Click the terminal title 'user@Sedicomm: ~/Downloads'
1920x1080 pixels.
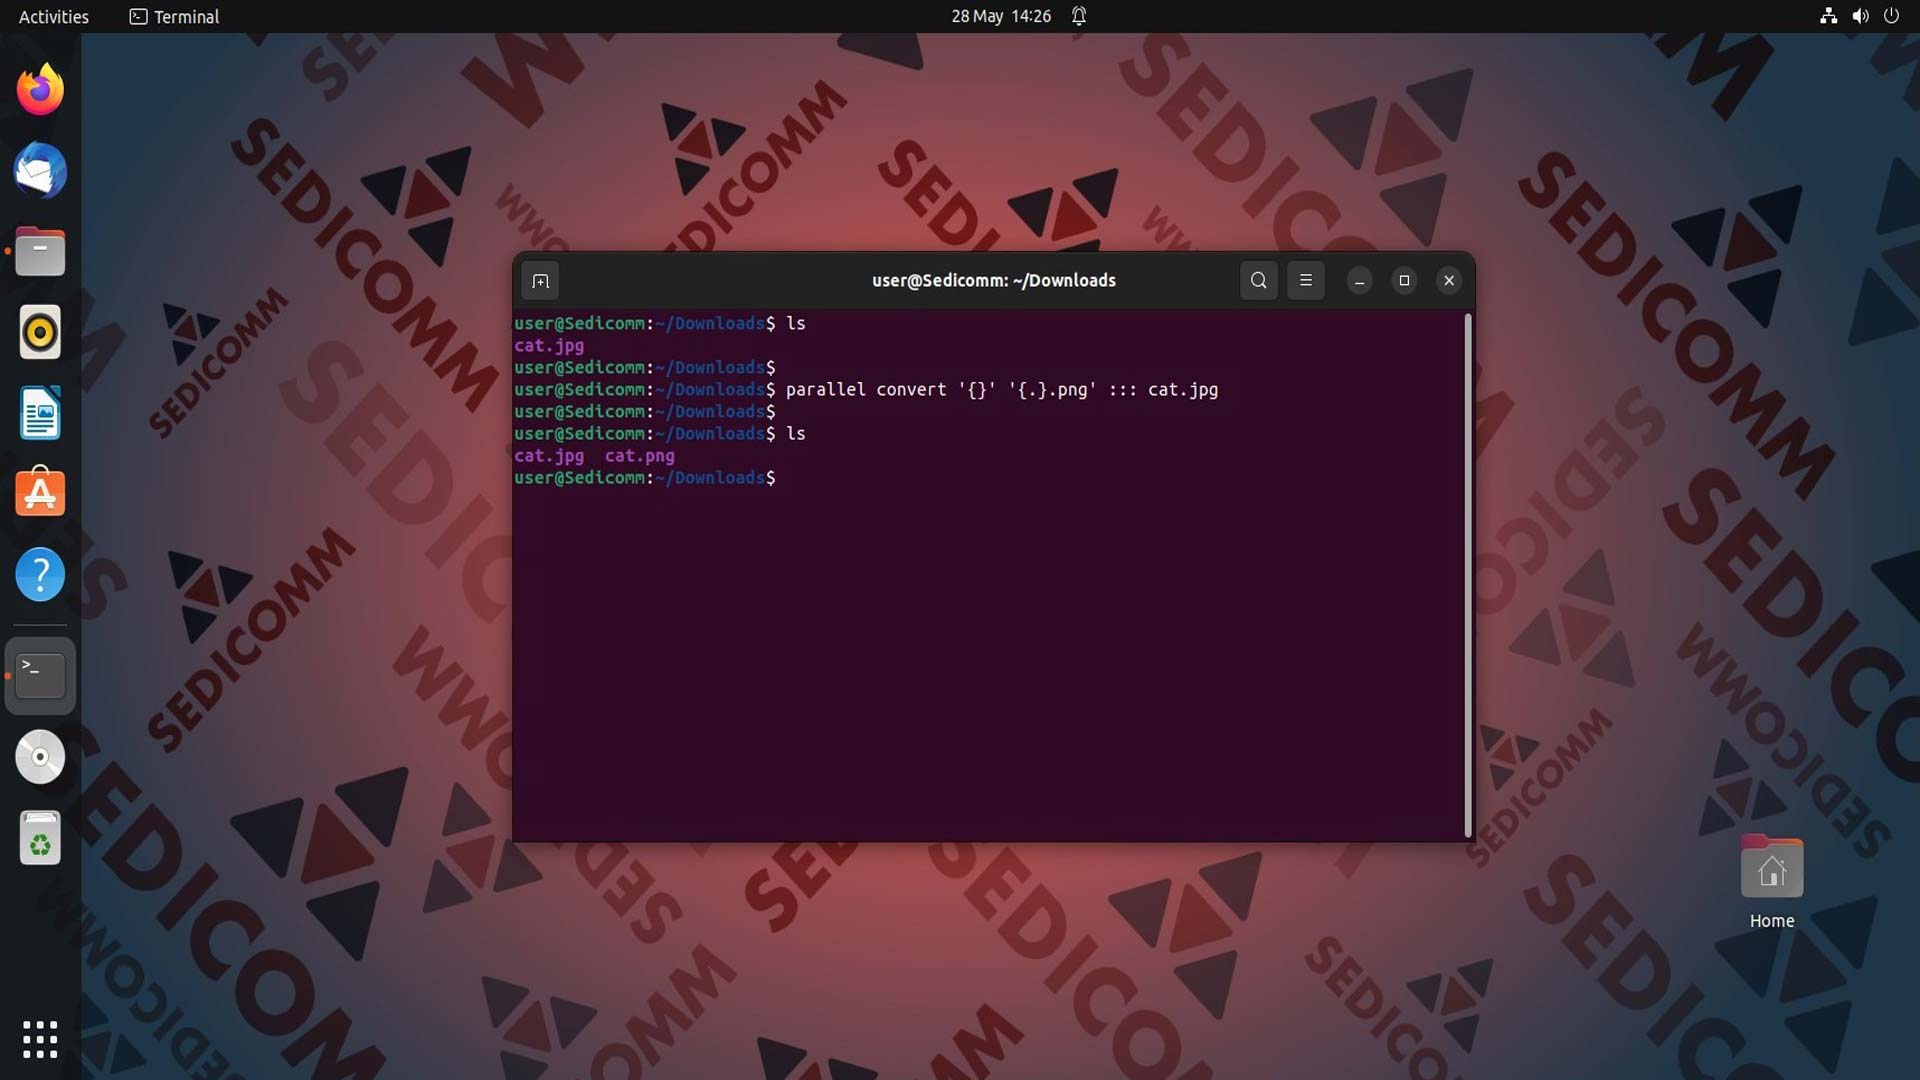coord(993,281)
